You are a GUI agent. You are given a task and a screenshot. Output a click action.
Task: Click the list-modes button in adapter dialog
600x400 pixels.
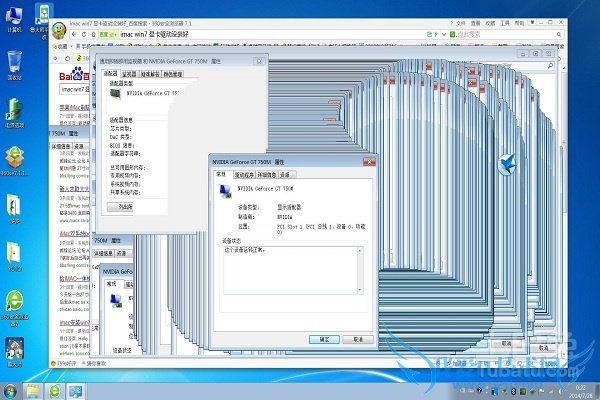[120, 207]
